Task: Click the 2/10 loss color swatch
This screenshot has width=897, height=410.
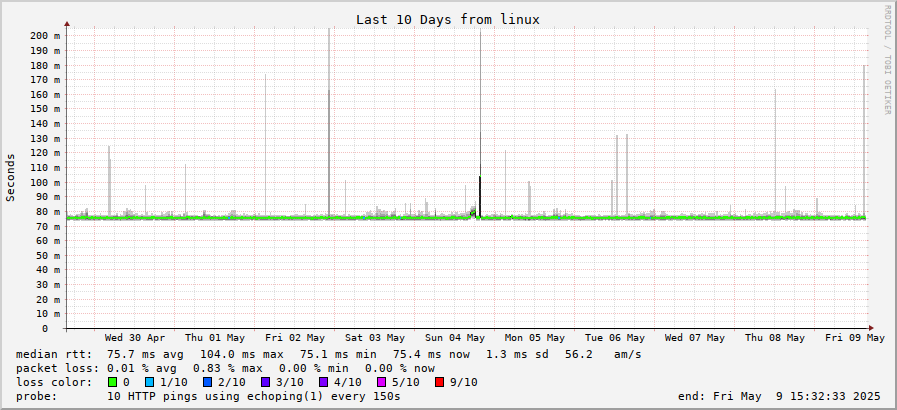Action: 208,382
